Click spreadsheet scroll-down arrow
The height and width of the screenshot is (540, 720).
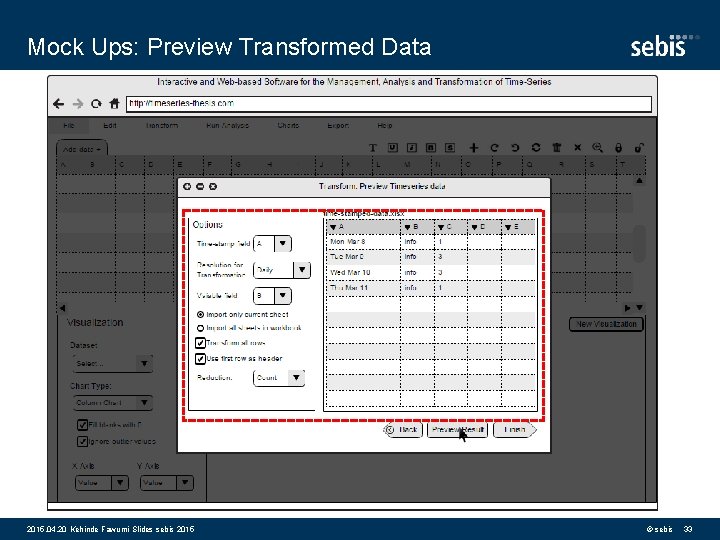(x=639, y=308)
